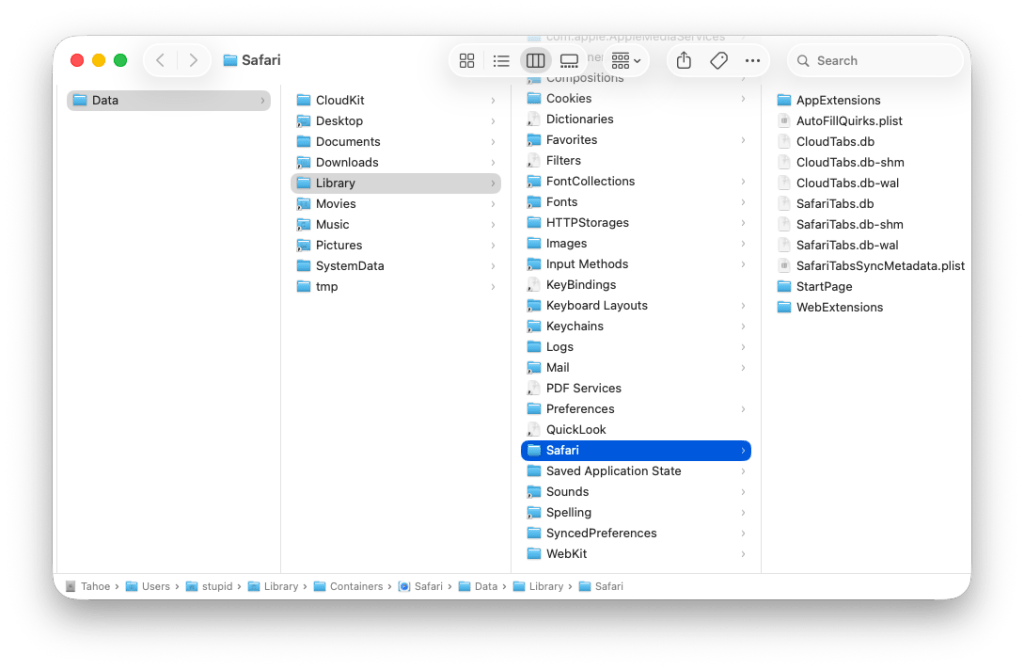Go back with the left arrow button
Viewport: 1024px width, 669px height.
pyautogui.click(x=160, y=61)
